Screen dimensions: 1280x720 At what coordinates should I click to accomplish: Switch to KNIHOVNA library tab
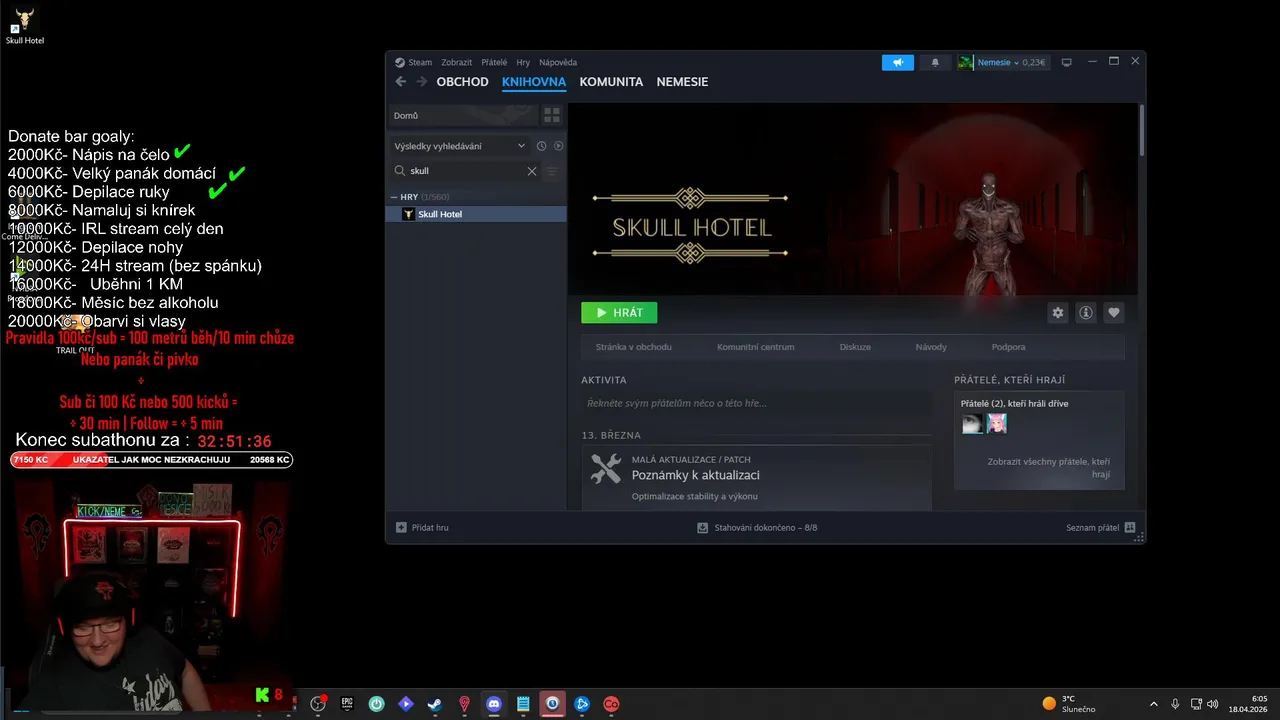pyautogui.click(x=534, y=82)
